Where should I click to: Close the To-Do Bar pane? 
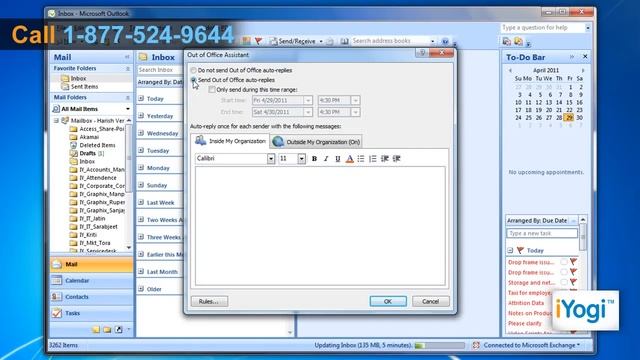(585, 57)
